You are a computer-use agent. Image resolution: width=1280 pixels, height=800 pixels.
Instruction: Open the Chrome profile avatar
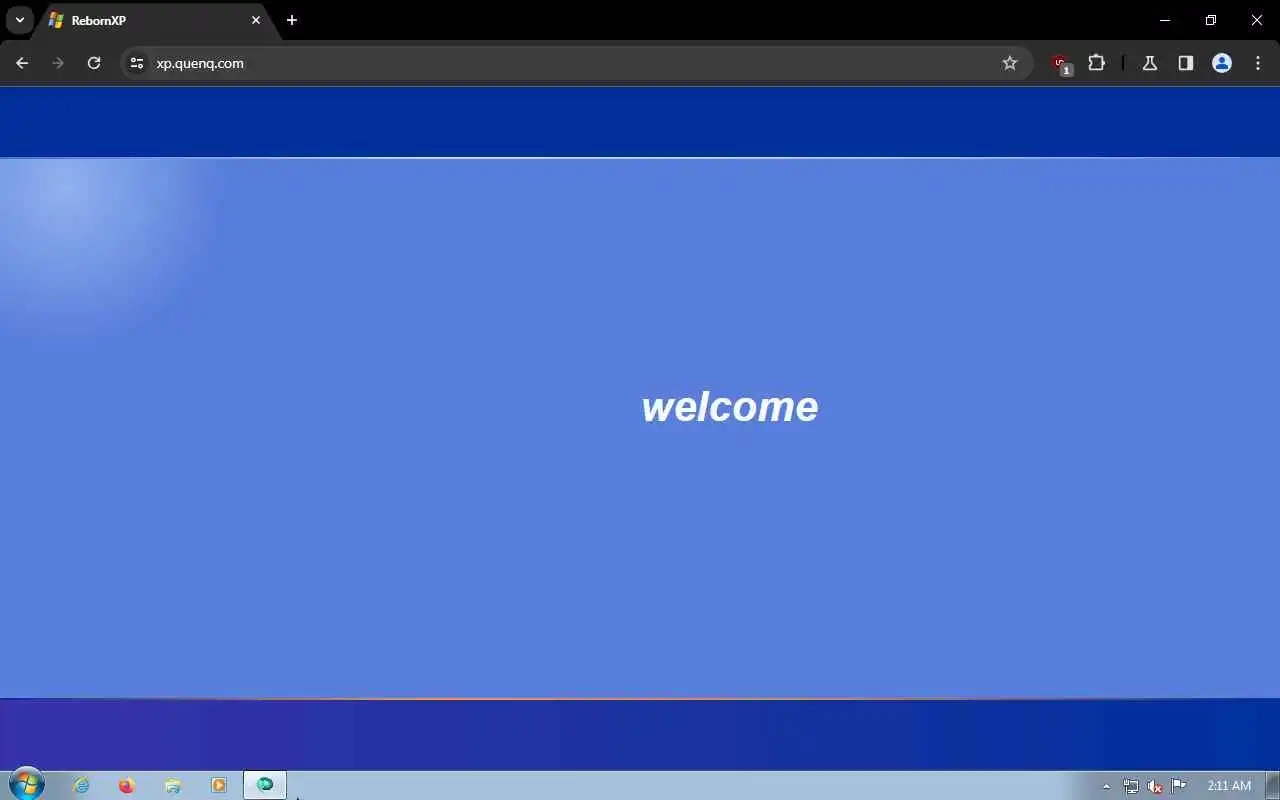click(x=1222, y=63)
